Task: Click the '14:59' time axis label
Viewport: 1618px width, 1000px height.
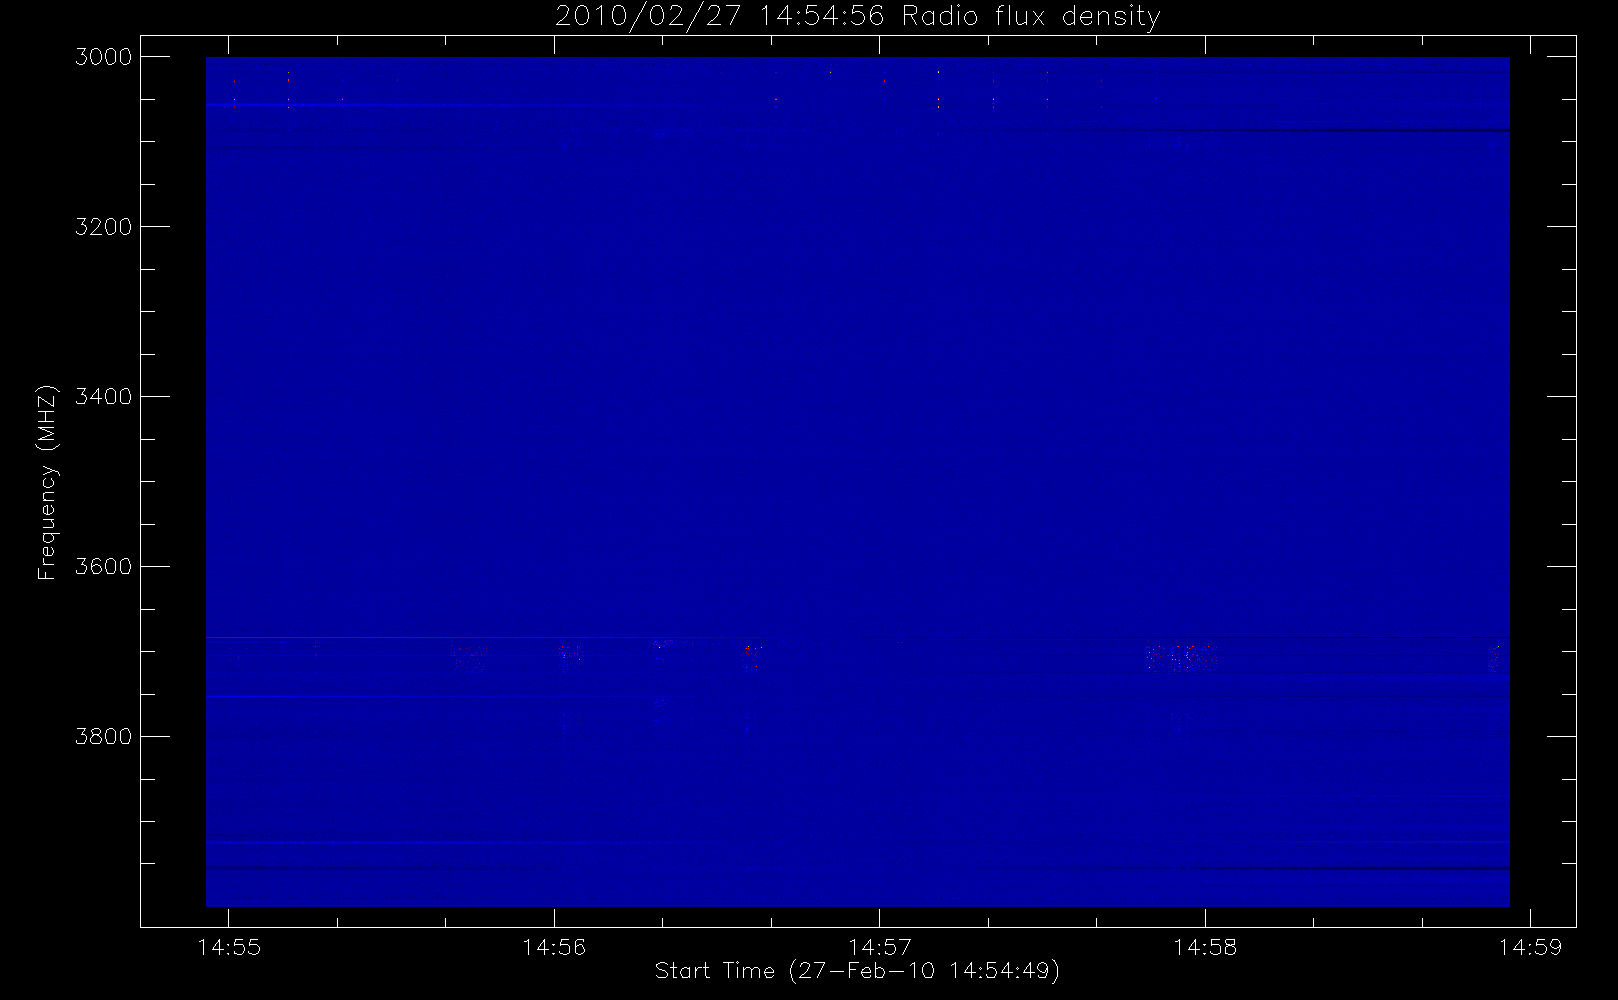Action: 1530,947
